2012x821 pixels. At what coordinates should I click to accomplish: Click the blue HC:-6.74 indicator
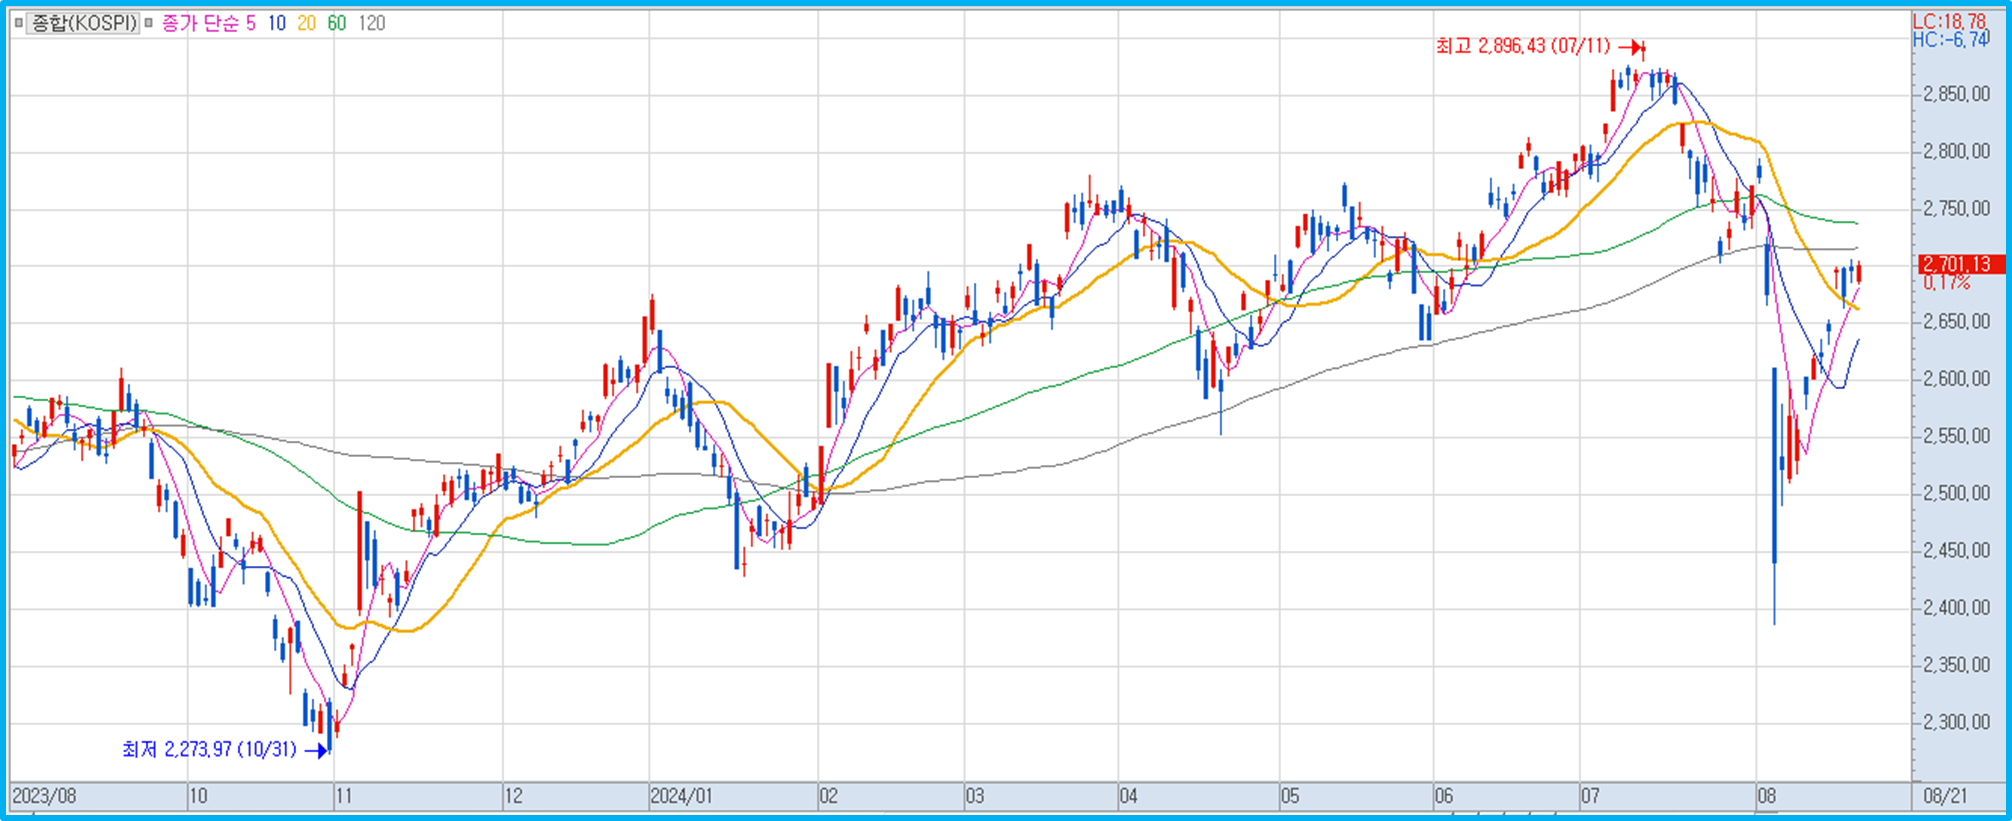pyautogui.click(x=1949, y=40)
